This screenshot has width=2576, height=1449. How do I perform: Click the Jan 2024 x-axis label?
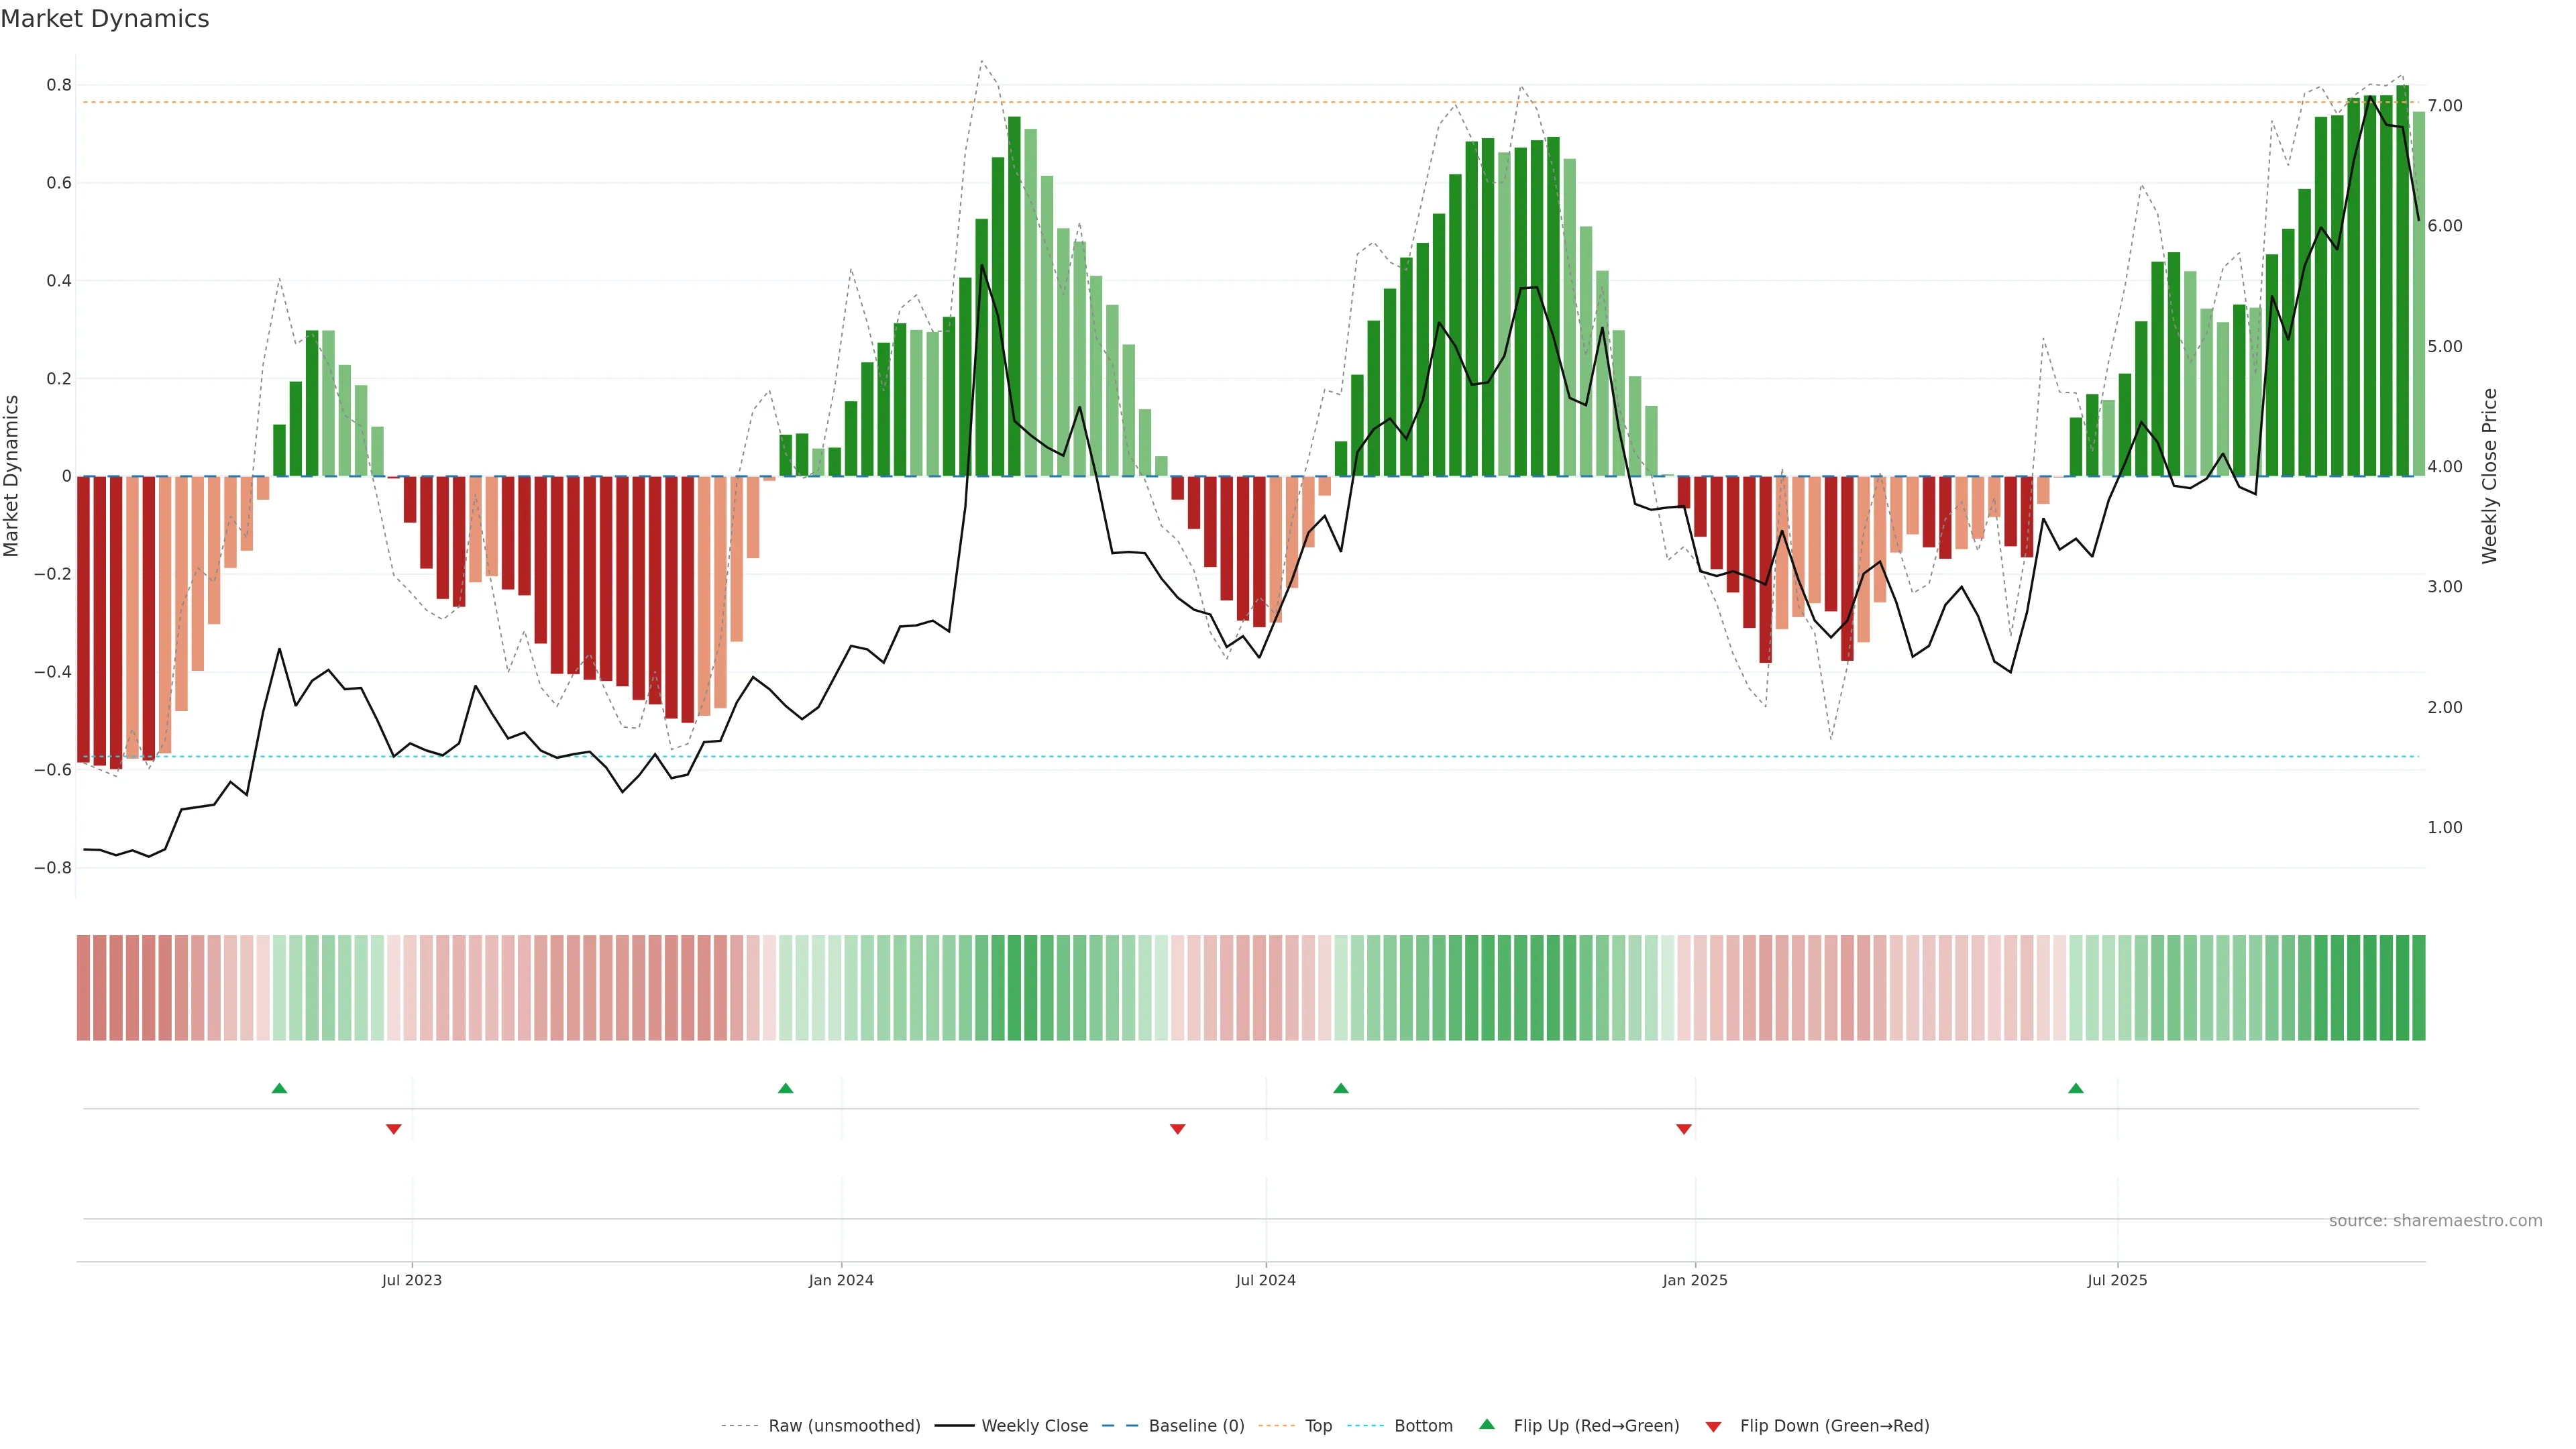pos(841,1280)
